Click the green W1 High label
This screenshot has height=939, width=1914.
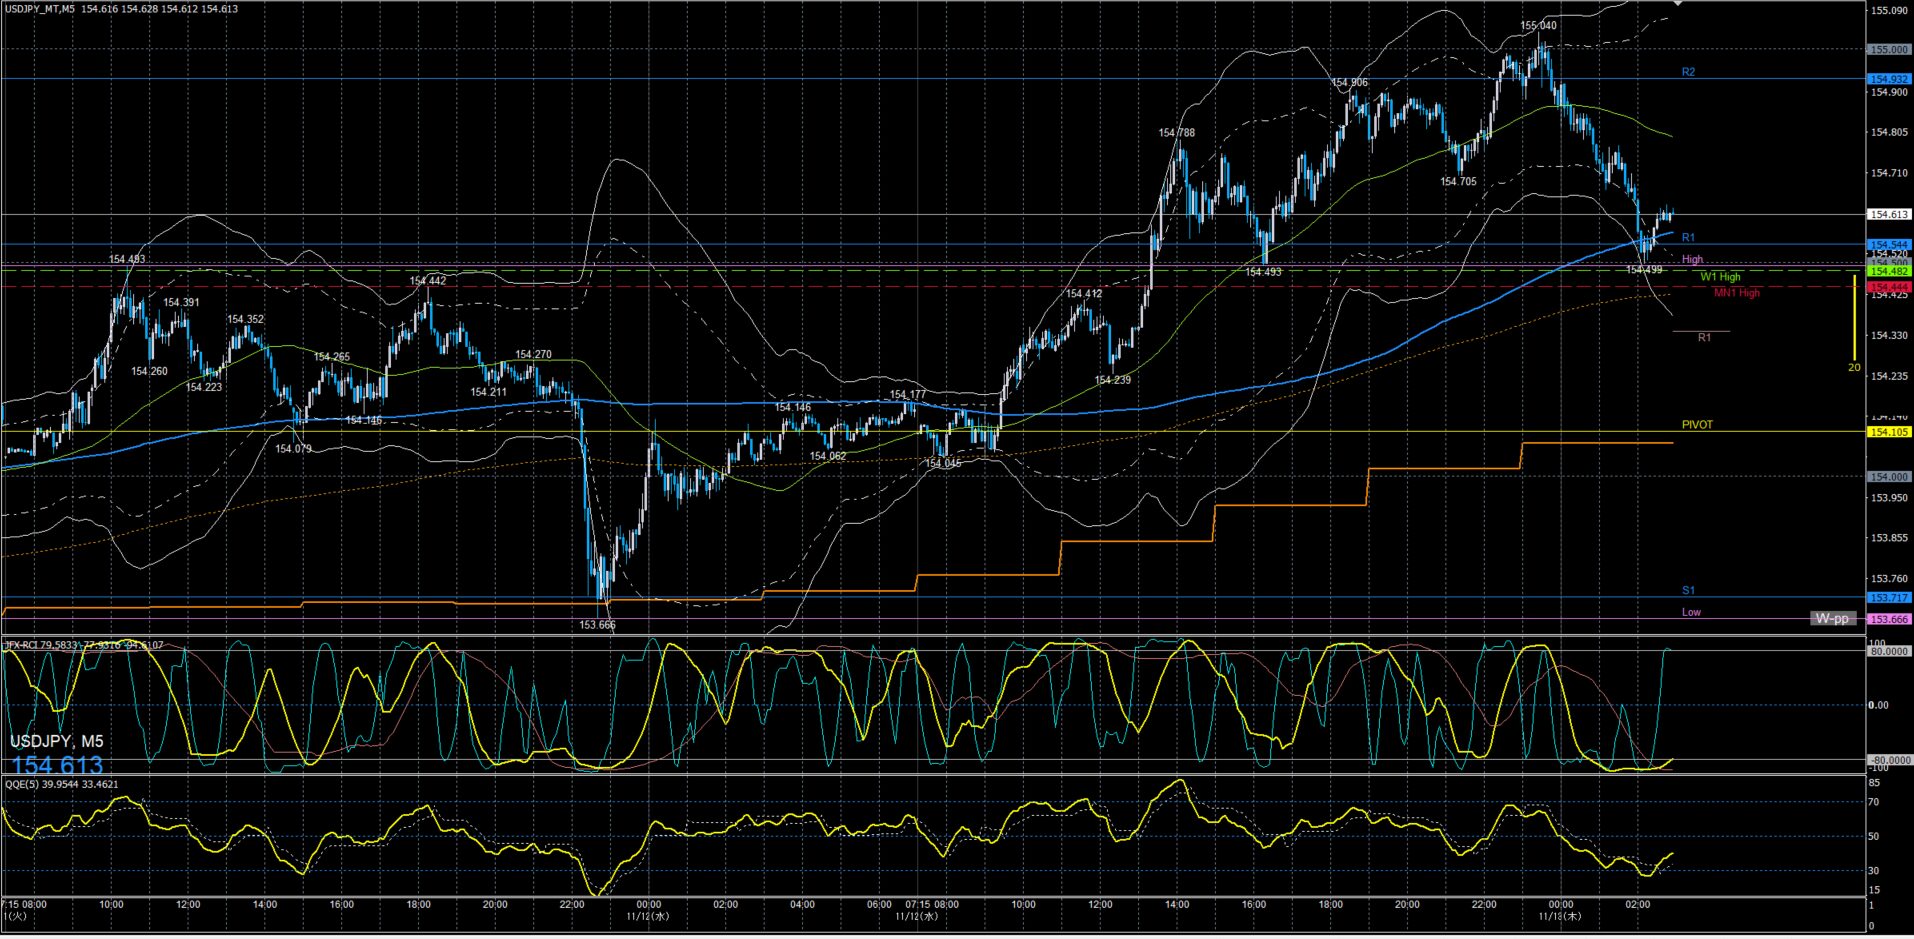point(1720,277)
